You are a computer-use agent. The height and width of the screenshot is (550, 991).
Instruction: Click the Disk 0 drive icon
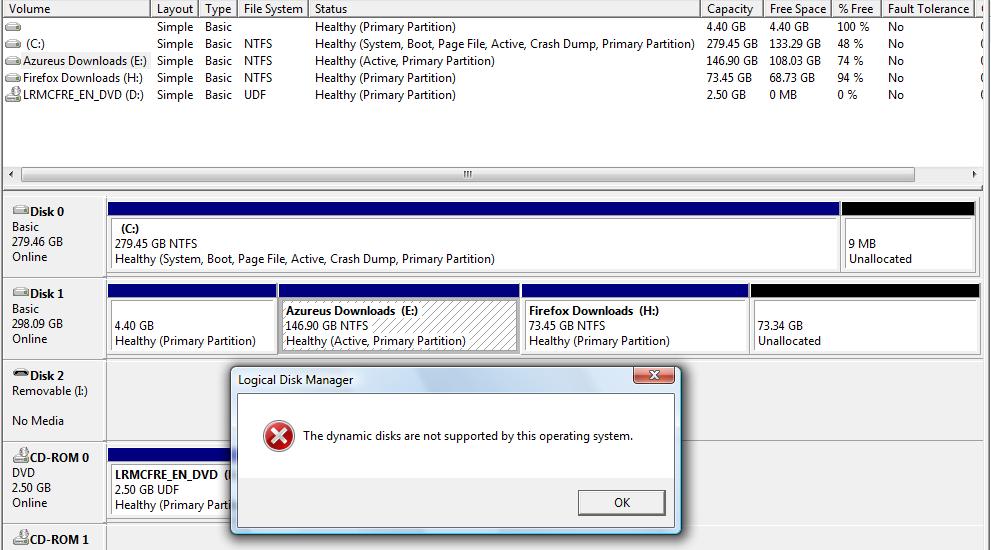click(20, 211)
